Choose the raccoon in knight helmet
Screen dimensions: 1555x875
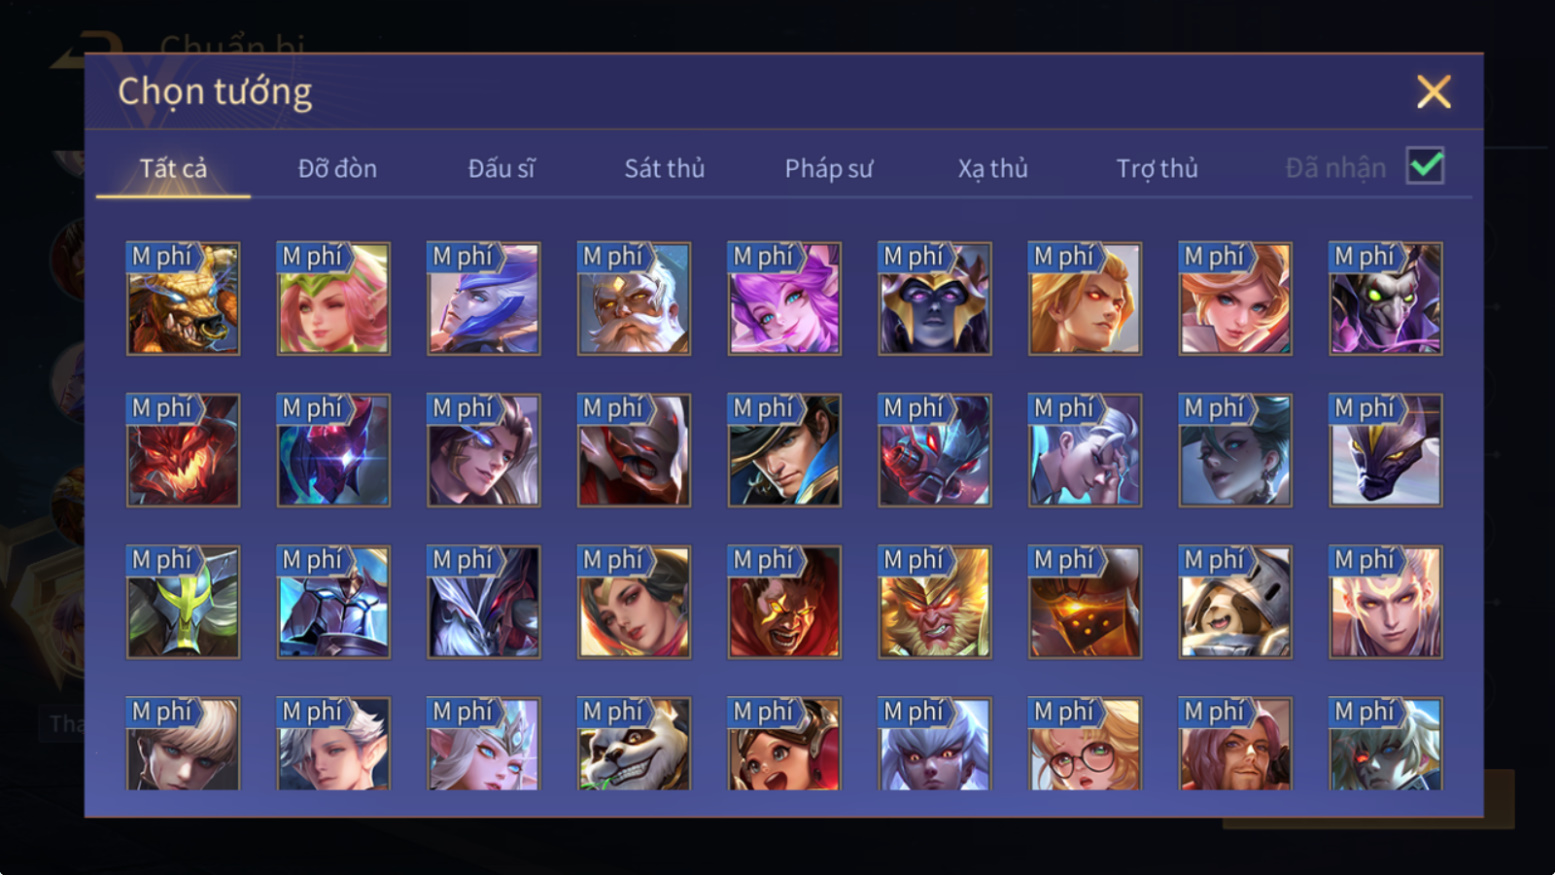point(1235,602)
